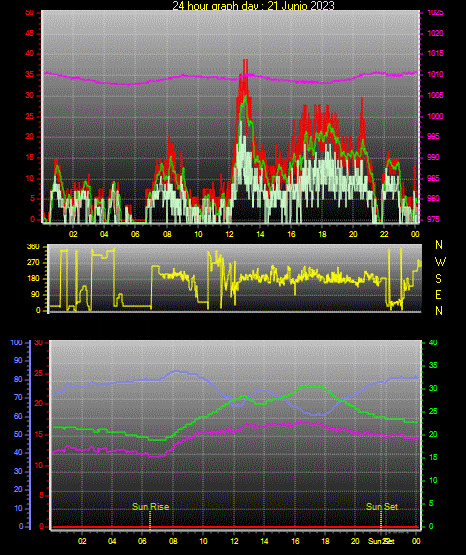Click the E wind direction letter
This screenshot has width=466, height=555.
pyautogui.click(x=438, y=294)
